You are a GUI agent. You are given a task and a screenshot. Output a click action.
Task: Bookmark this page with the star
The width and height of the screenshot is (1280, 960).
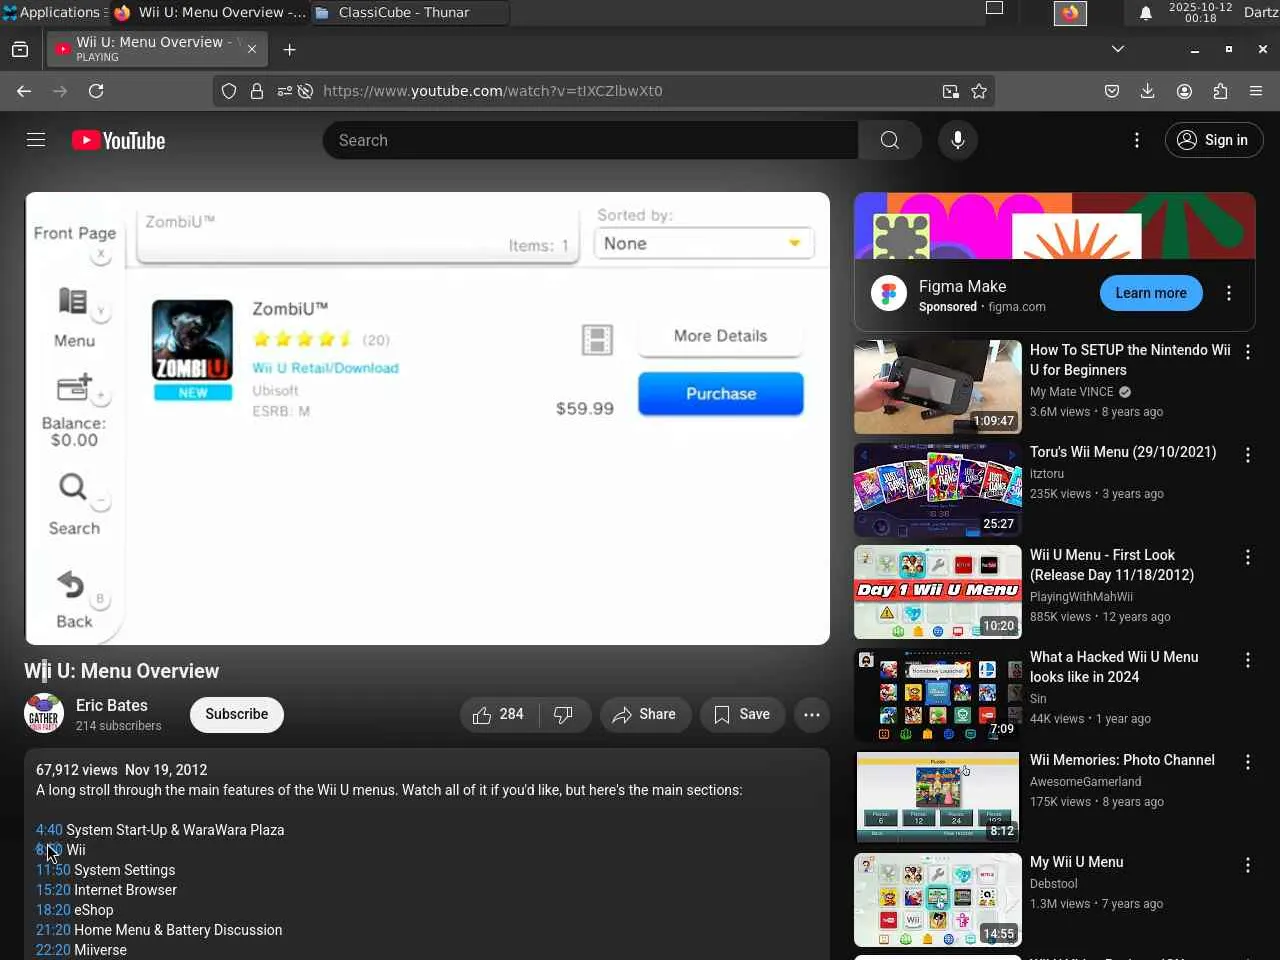[x=979, y=91]
